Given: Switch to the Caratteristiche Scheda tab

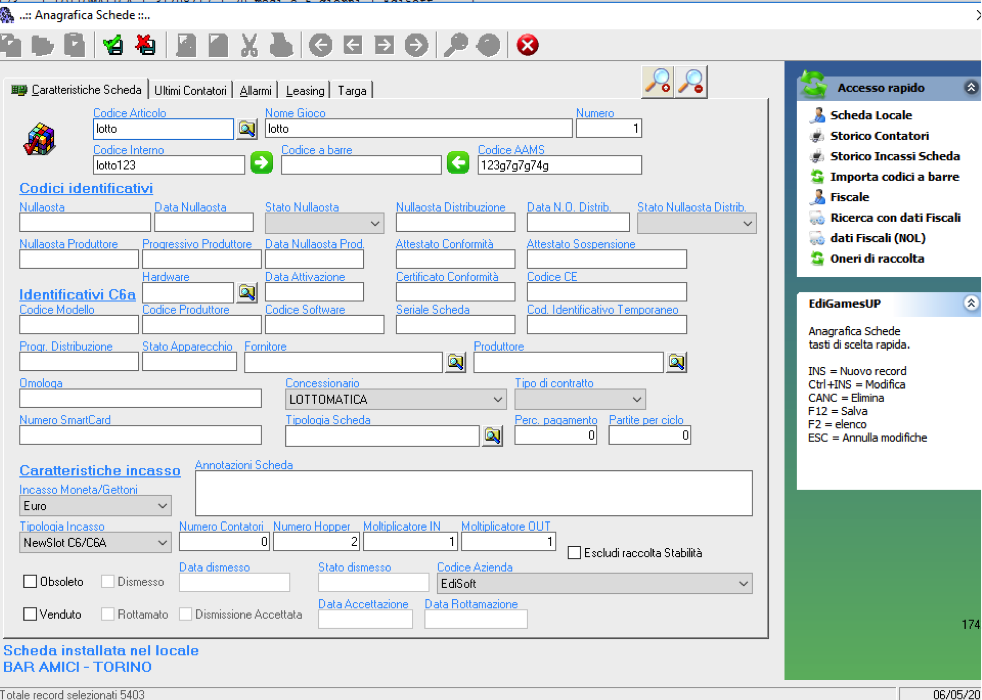Looking at the screenshot, I should (x=76, y=90).
